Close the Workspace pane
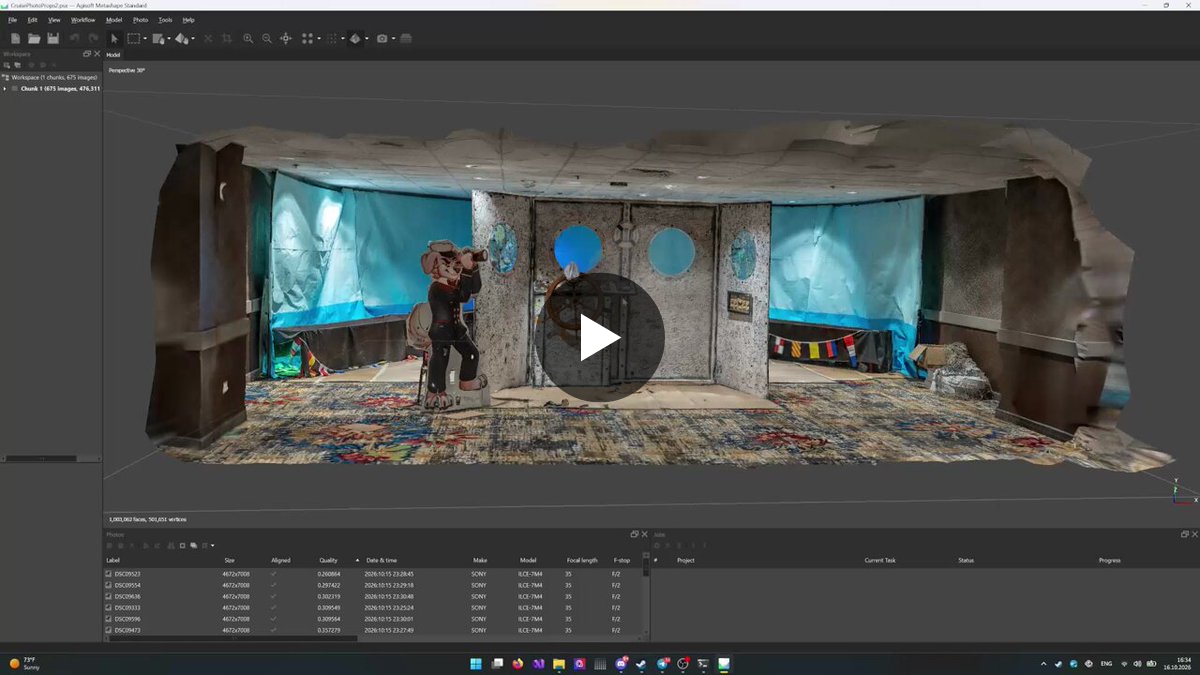 coord(97,54)
